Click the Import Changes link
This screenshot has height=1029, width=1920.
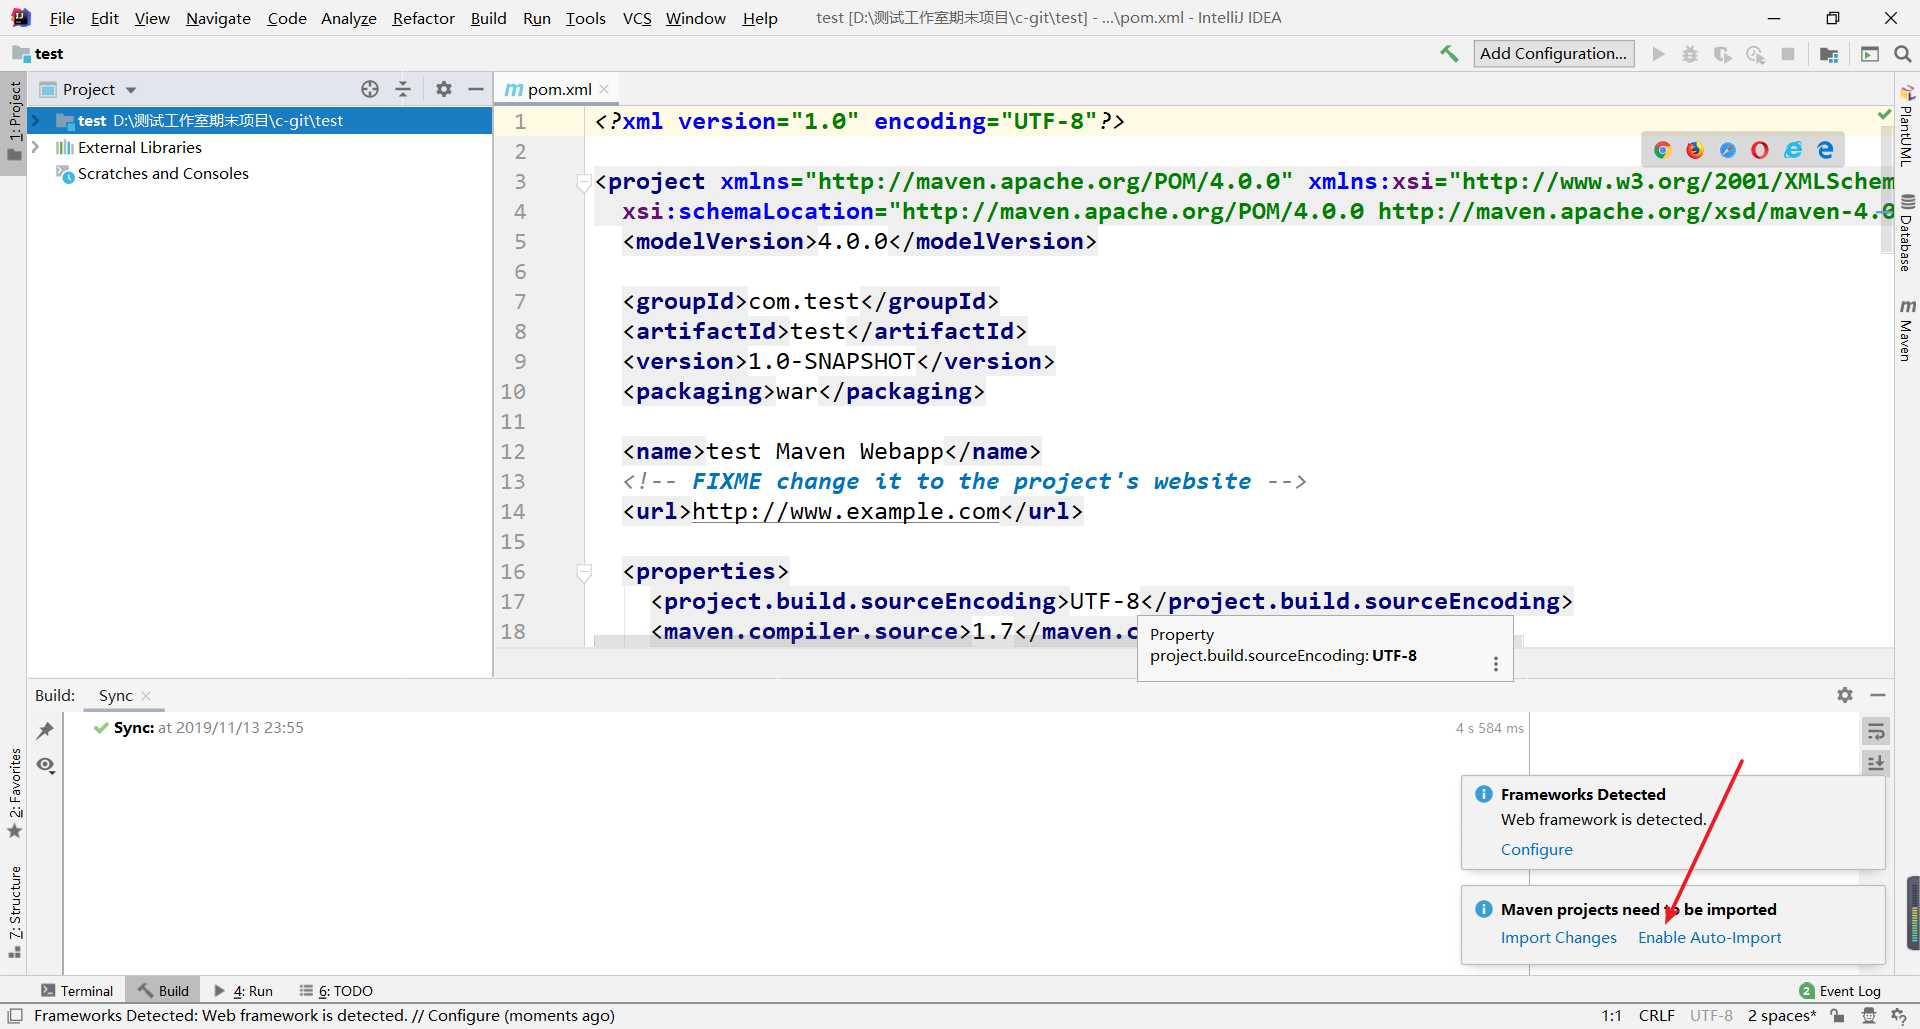(x=1558, y=938)
